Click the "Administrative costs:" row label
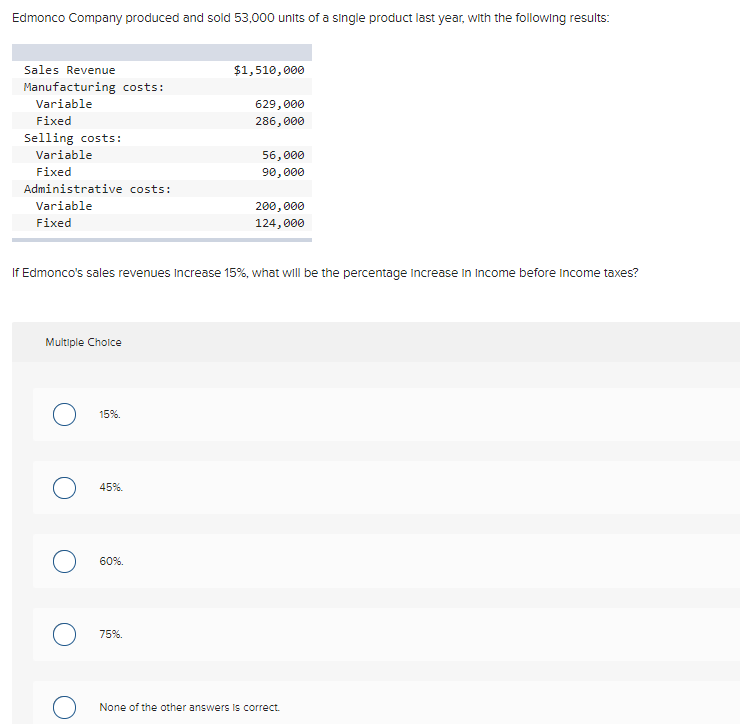Screen dimensions: 740x724 [97, 189]
